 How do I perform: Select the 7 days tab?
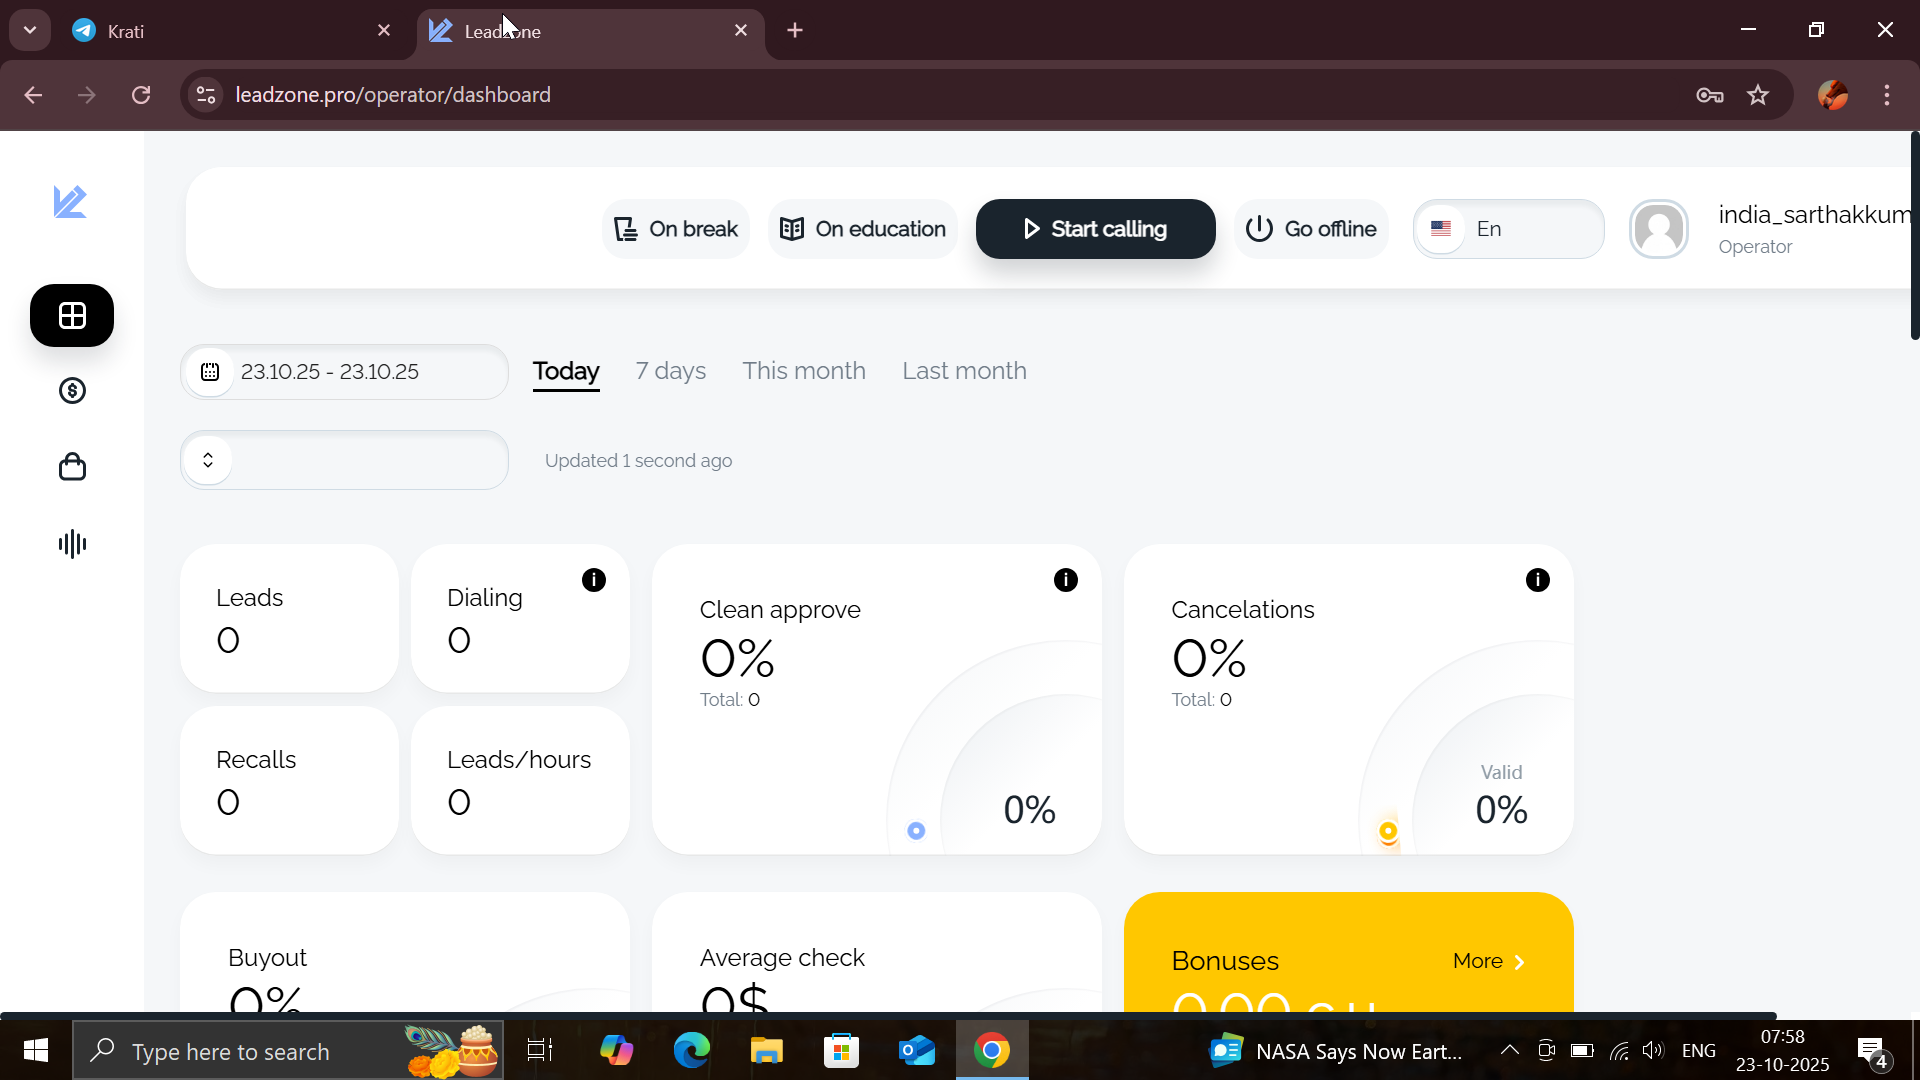tap(670, 371)
